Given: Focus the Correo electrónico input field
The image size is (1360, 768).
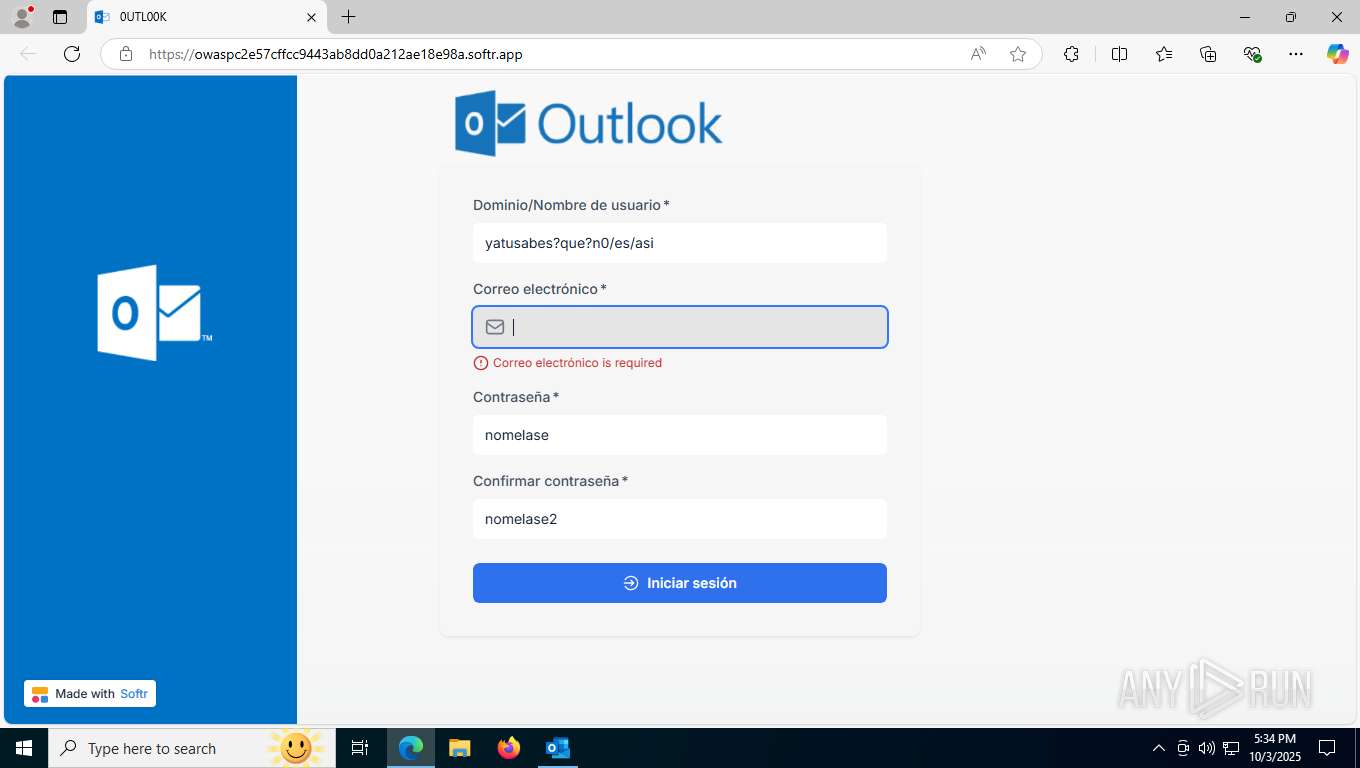Looking at the screenshot, I should point(680,327).
